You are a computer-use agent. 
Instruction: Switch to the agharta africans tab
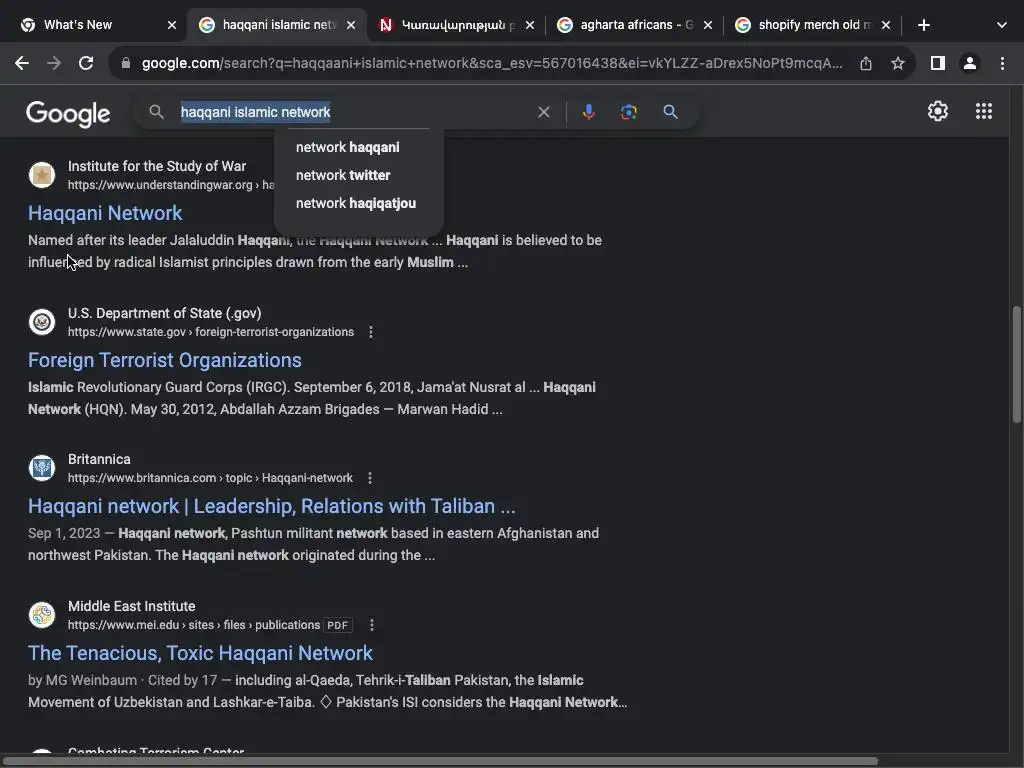(635, 25)
